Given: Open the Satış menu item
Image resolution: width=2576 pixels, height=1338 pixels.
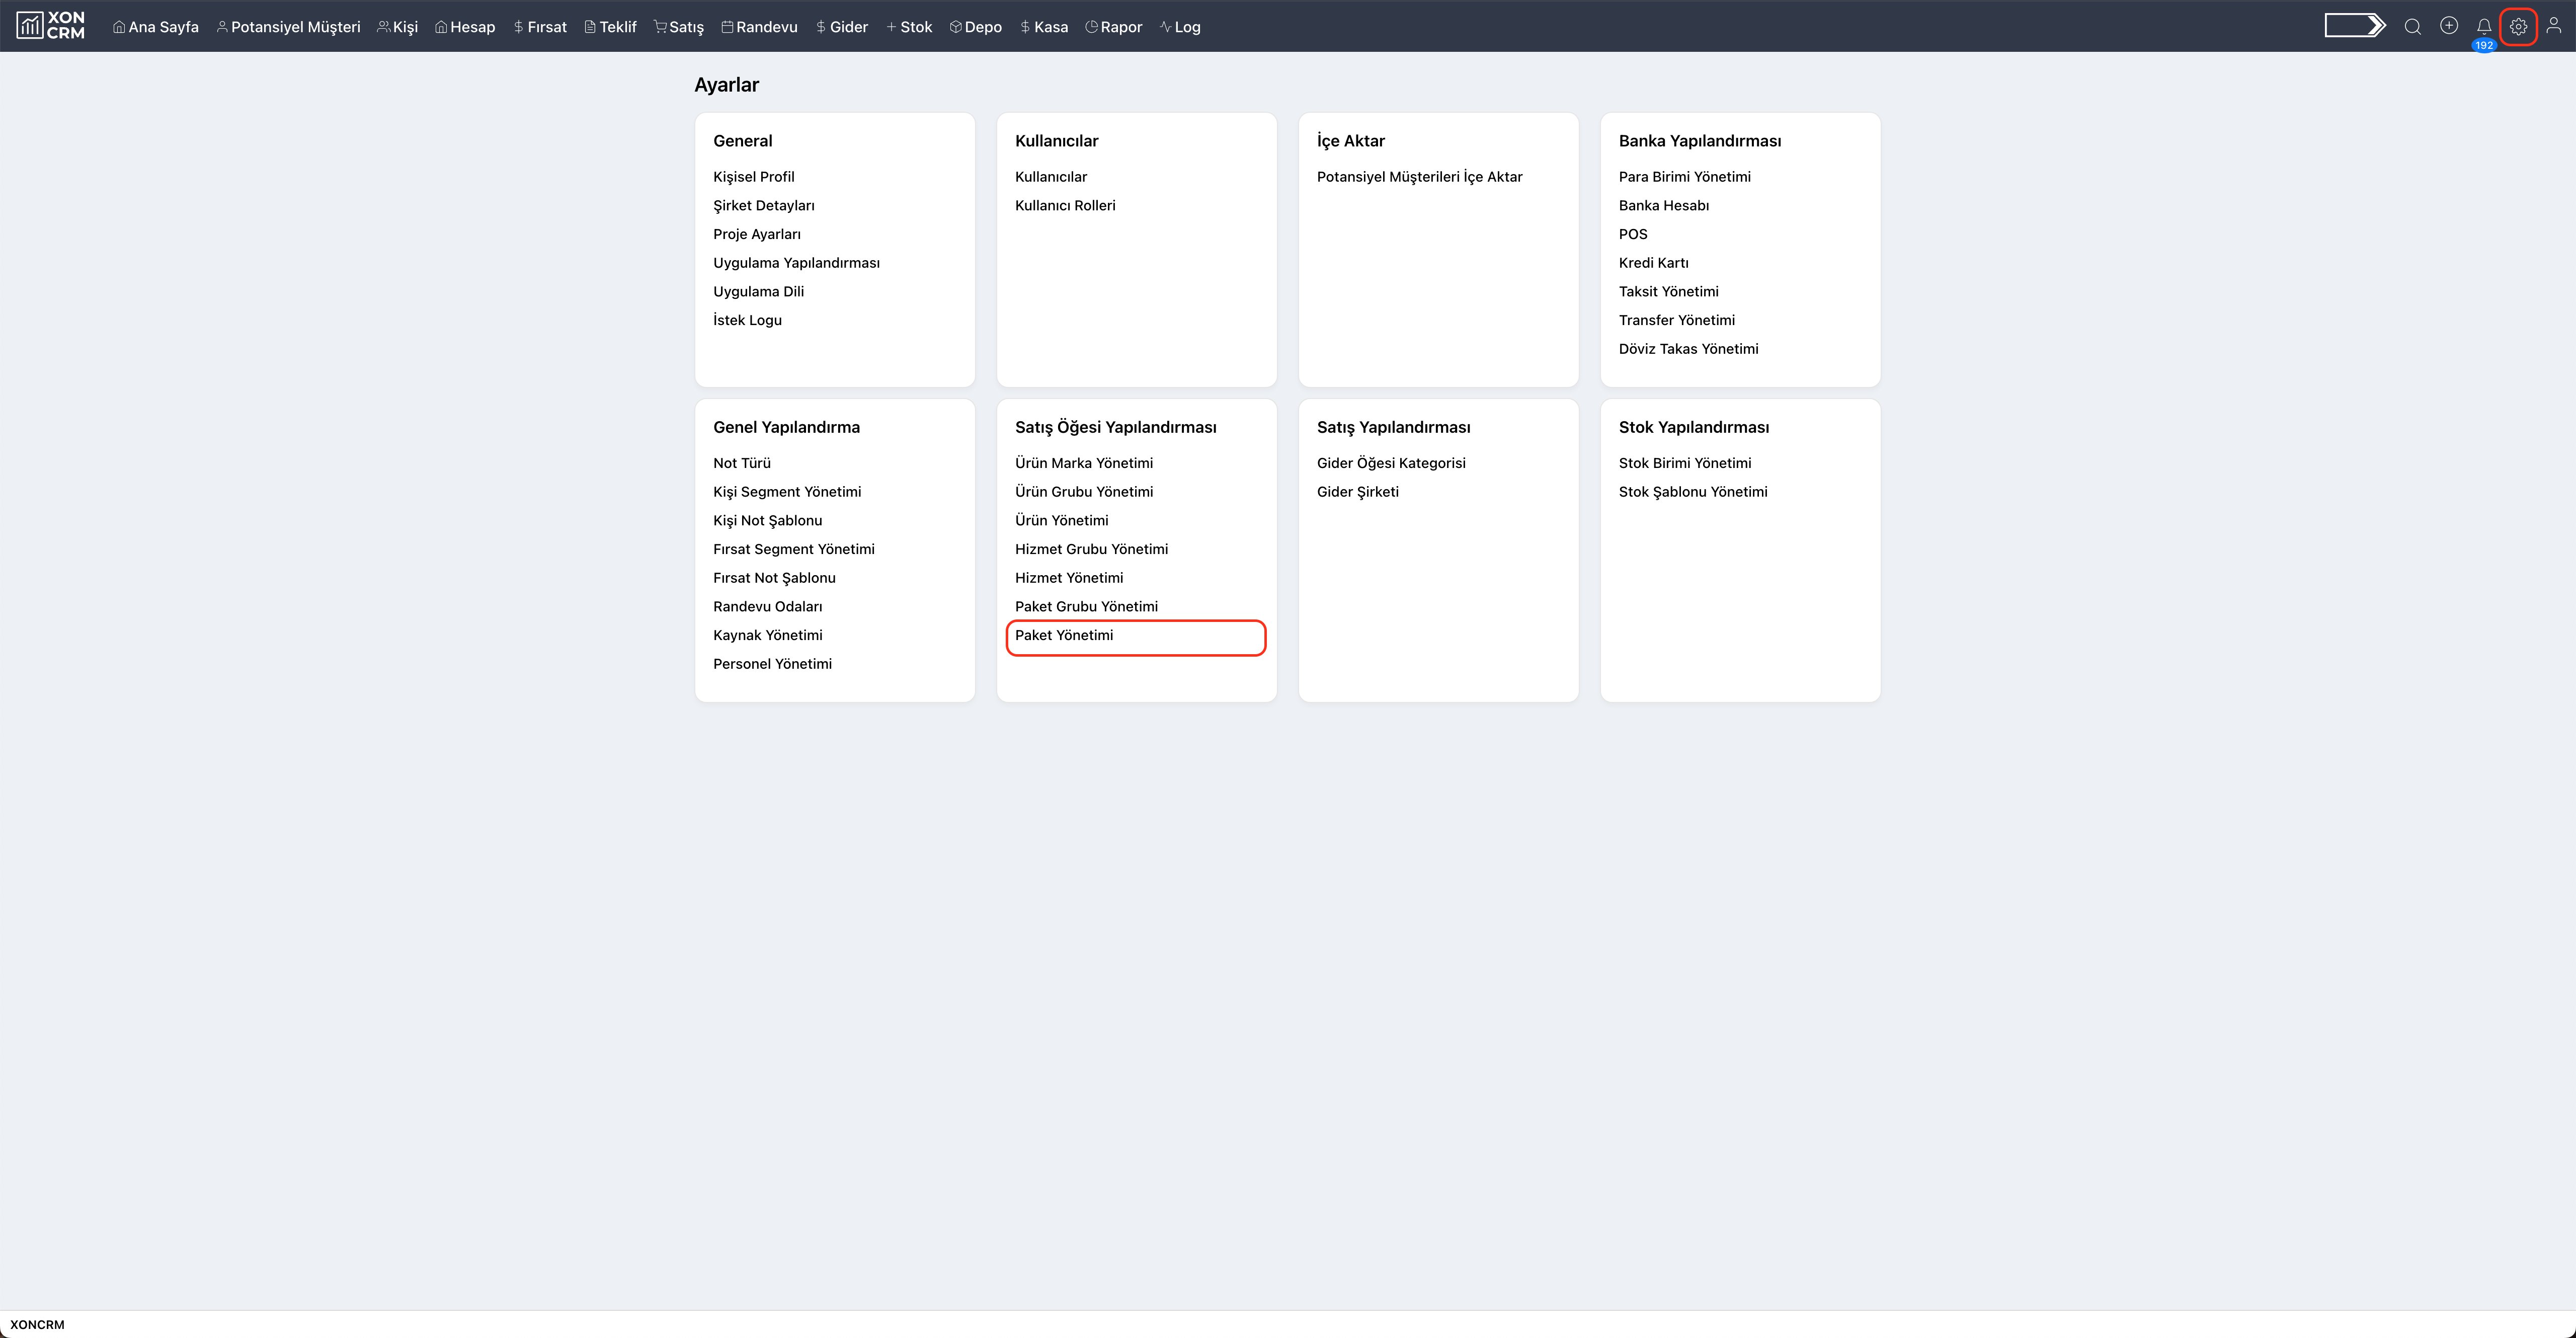Looking at the screenshot, I should coord(679,27).
